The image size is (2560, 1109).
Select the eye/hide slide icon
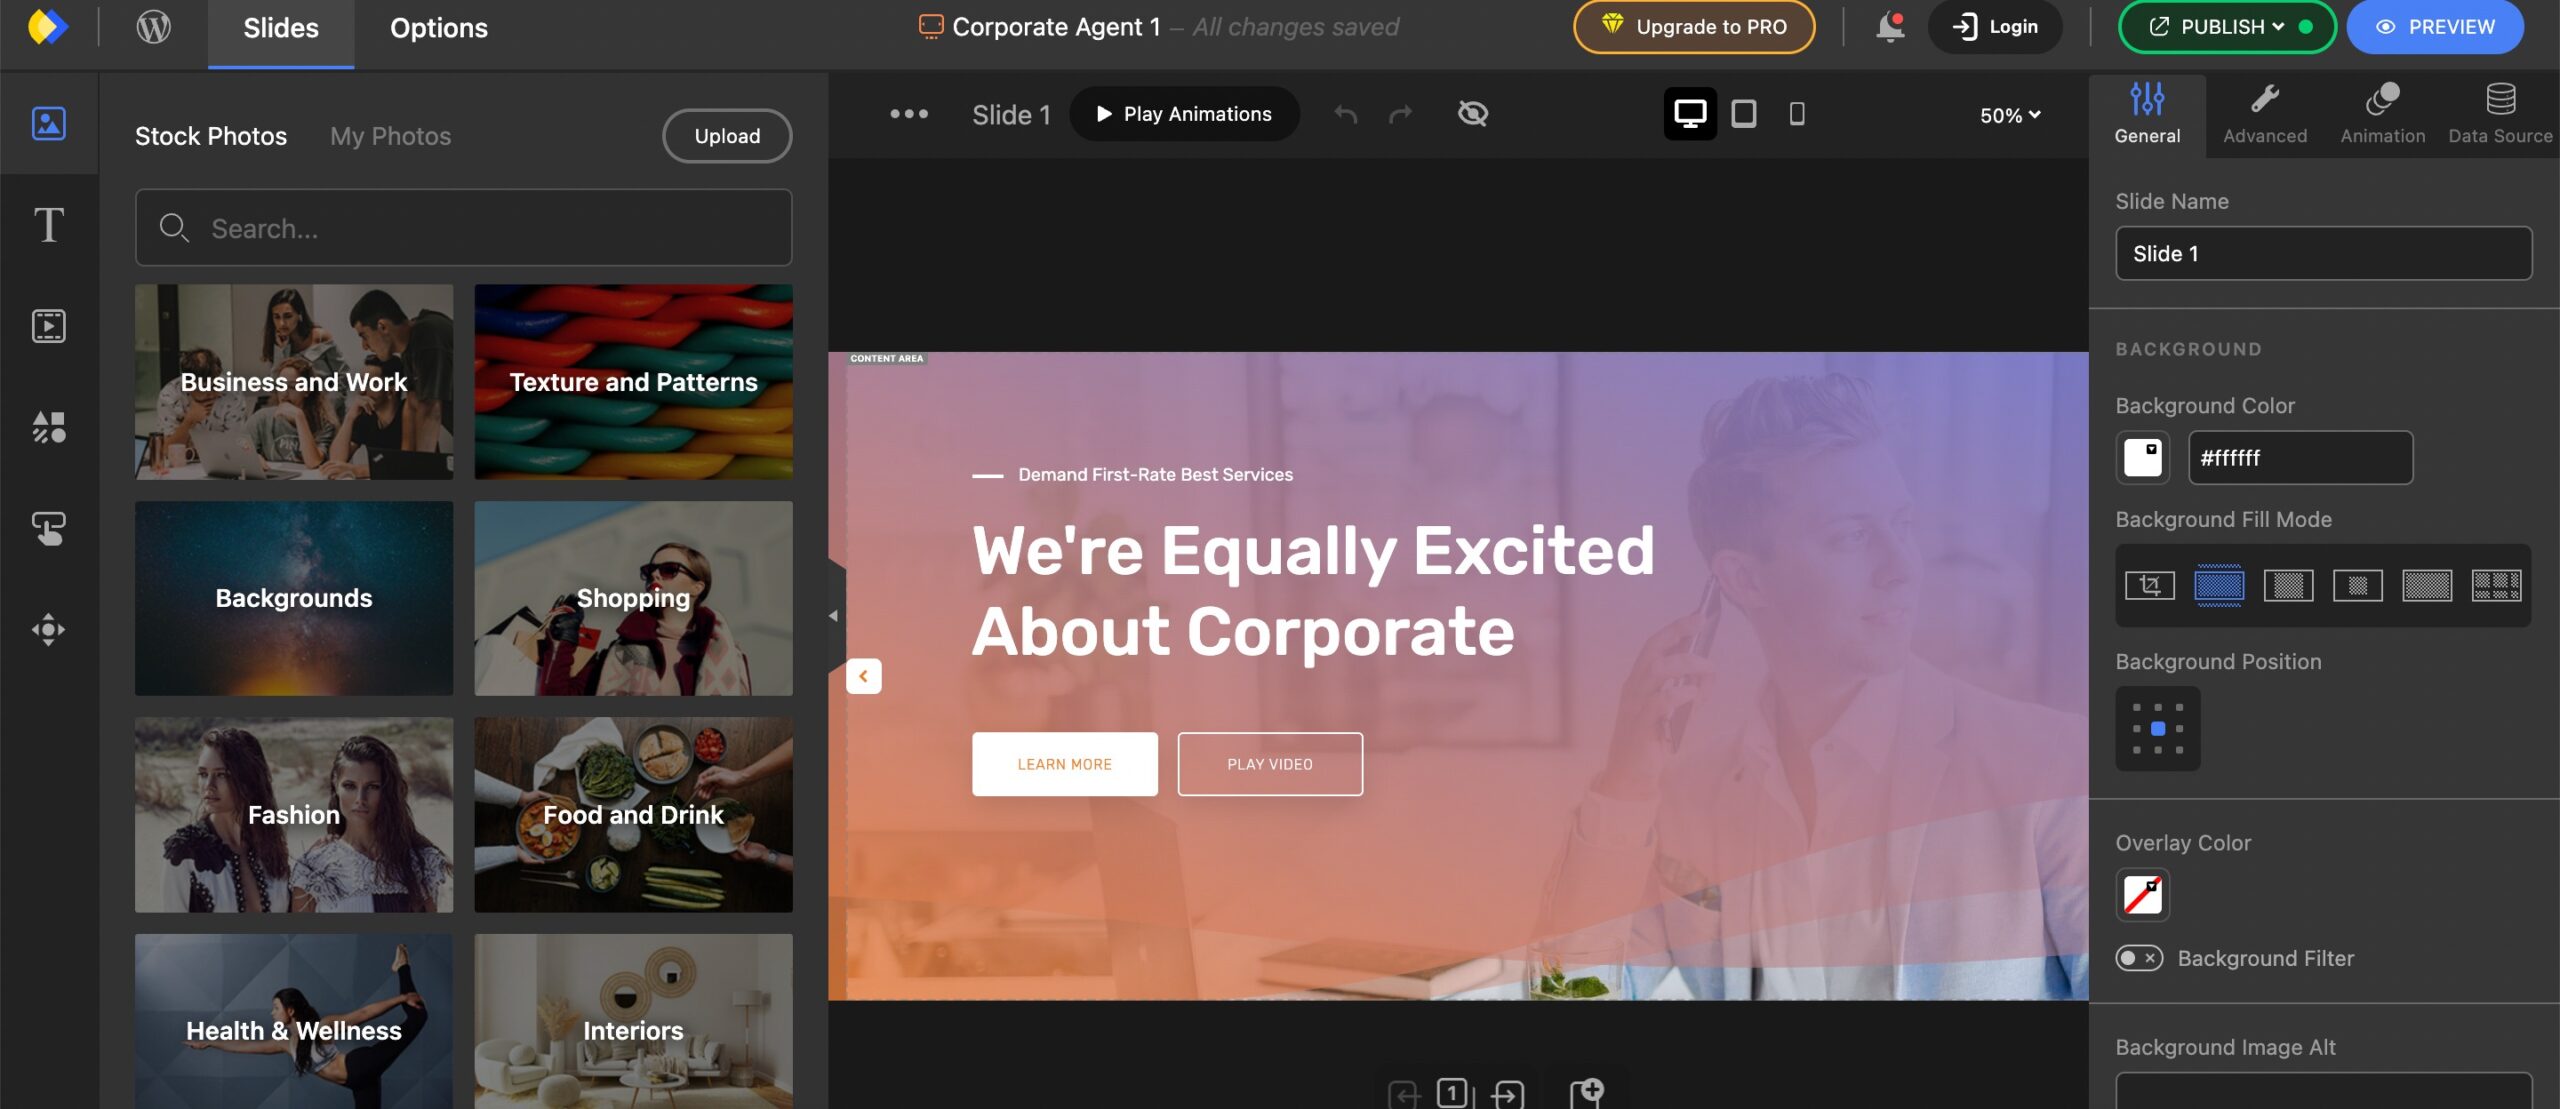pyautogui.click(x=1471, y=113)
